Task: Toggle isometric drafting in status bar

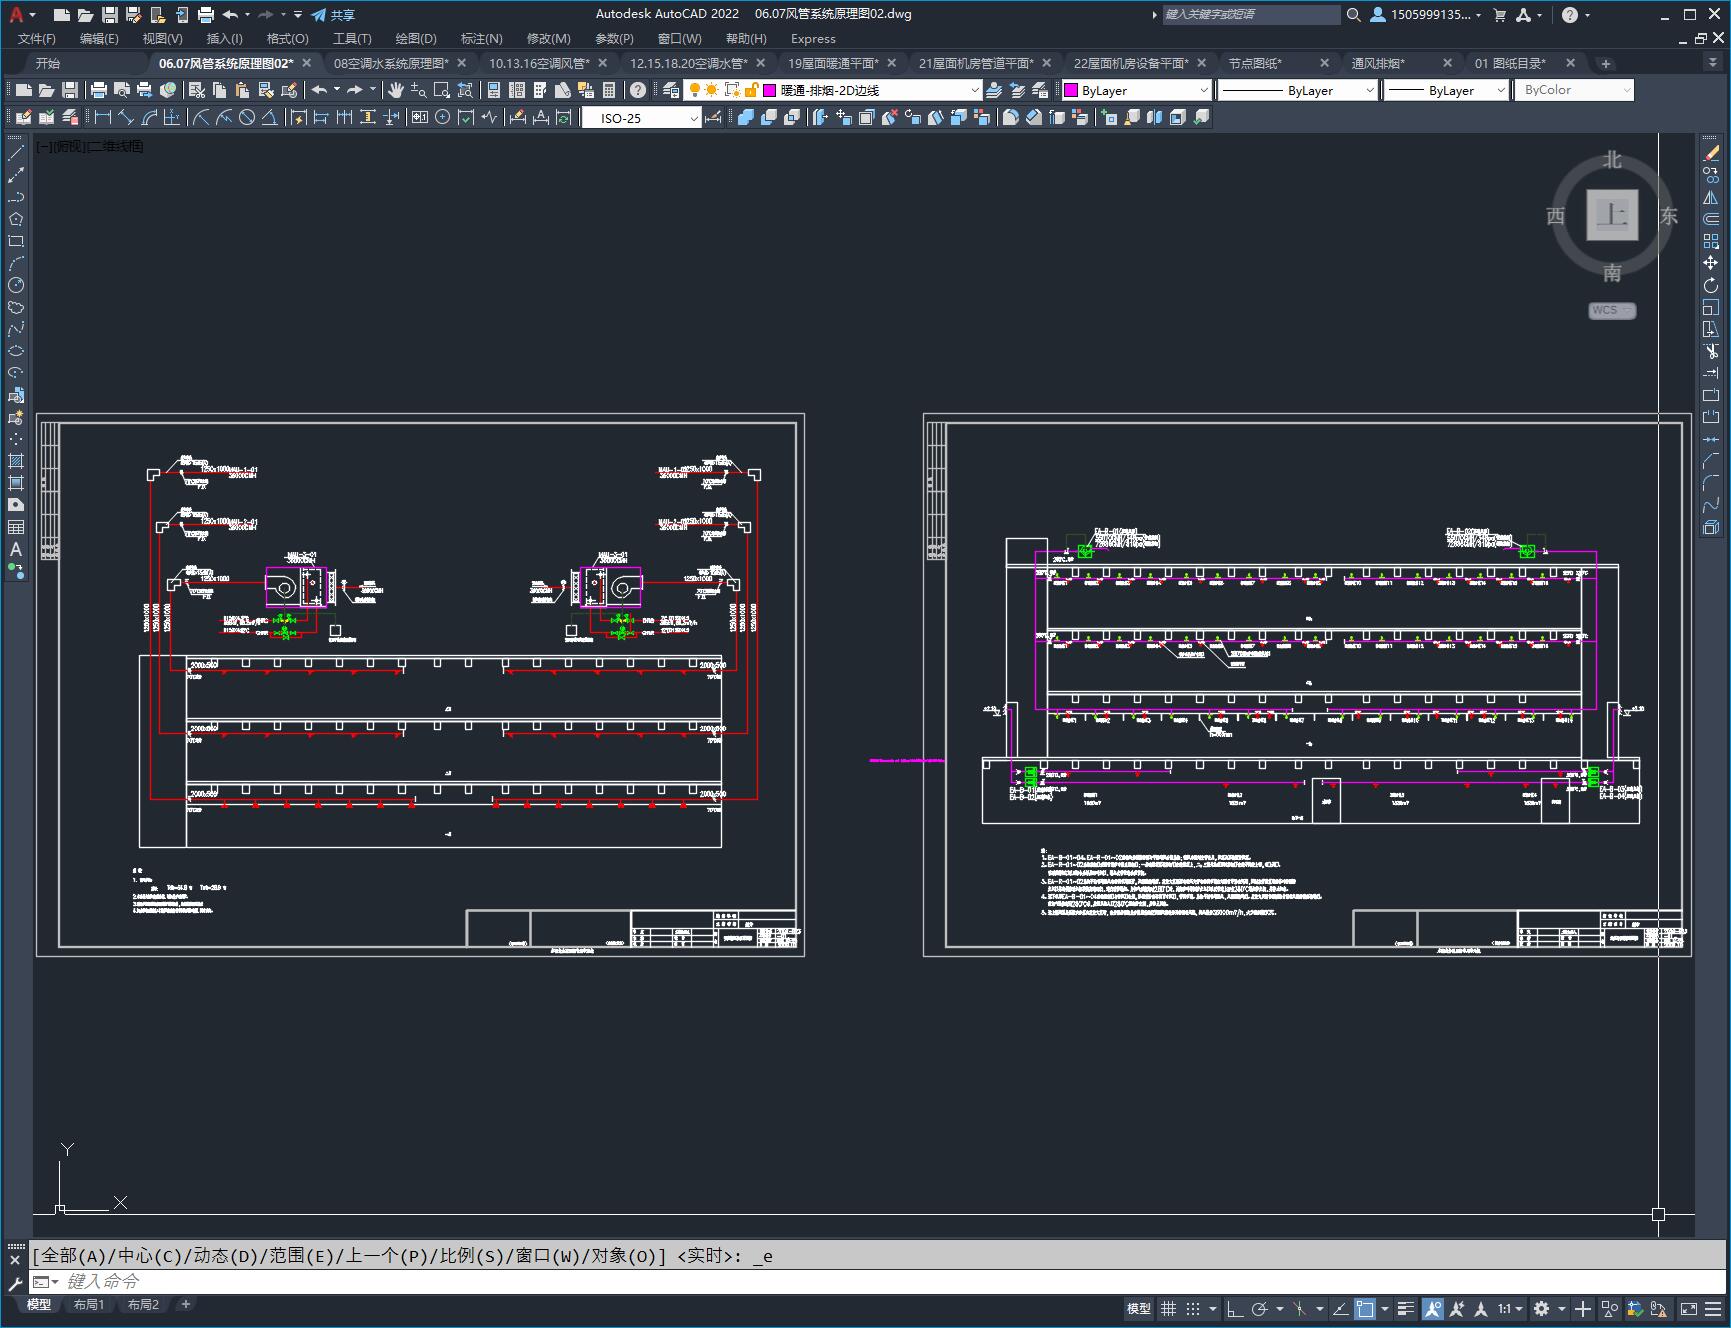Action: click(1300, 1308)
